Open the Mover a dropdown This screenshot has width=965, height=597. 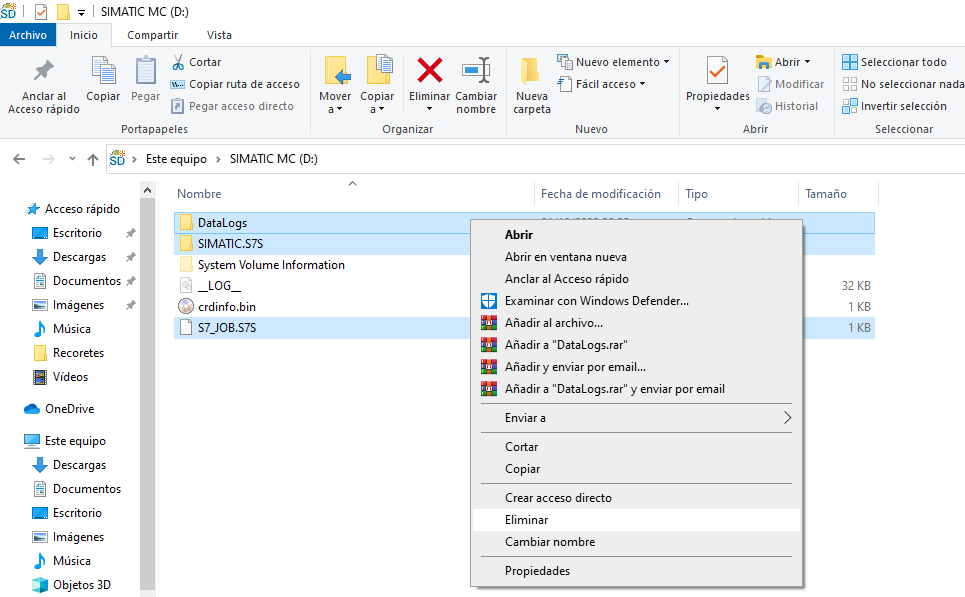point(335,85)
